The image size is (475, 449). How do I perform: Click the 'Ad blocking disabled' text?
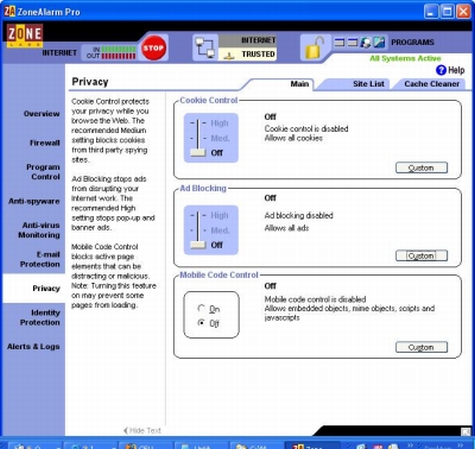pos(299,216)
